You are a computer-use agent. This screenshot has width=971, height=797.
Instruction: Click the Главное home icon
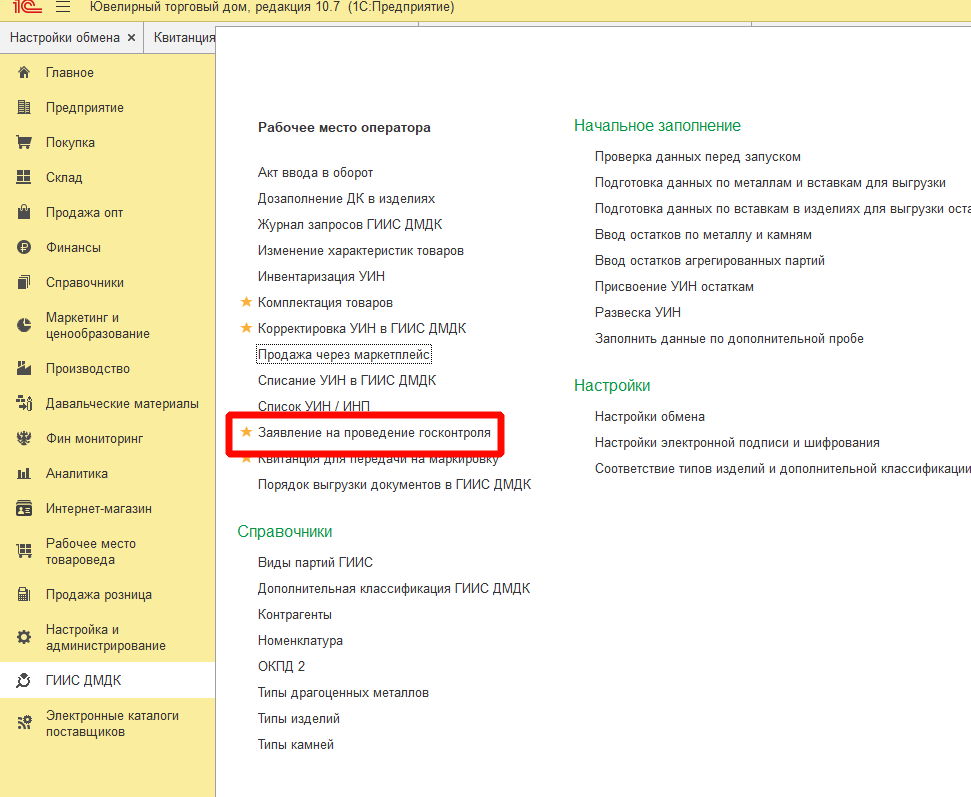(24, 72)
